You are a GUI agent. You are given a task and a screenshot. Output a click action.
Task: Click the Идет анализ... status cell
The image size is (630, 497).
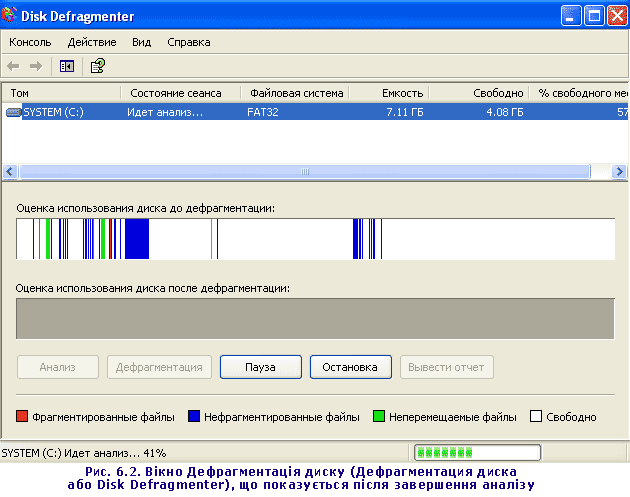pos(165,112)
